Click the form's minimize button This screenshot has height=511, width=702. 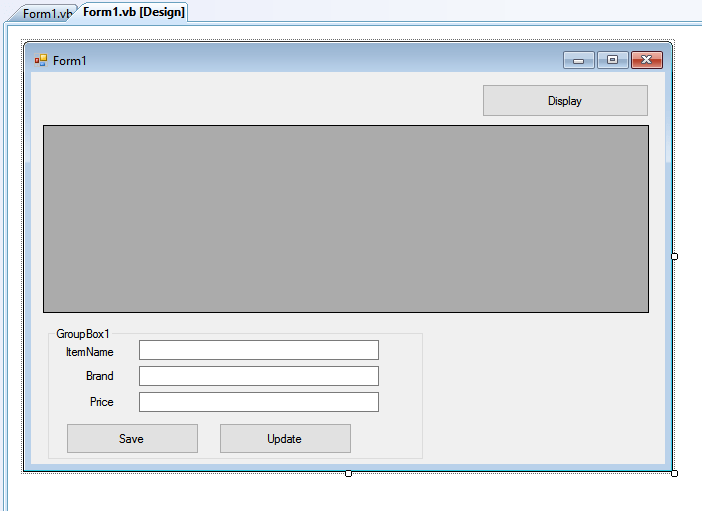point(579,60)
